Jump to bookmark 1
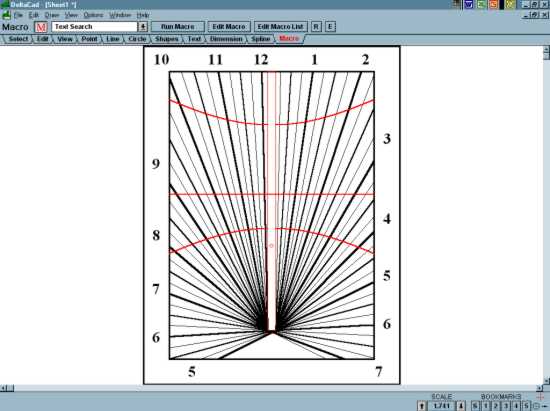550x411 pixels. pos(485,406)
